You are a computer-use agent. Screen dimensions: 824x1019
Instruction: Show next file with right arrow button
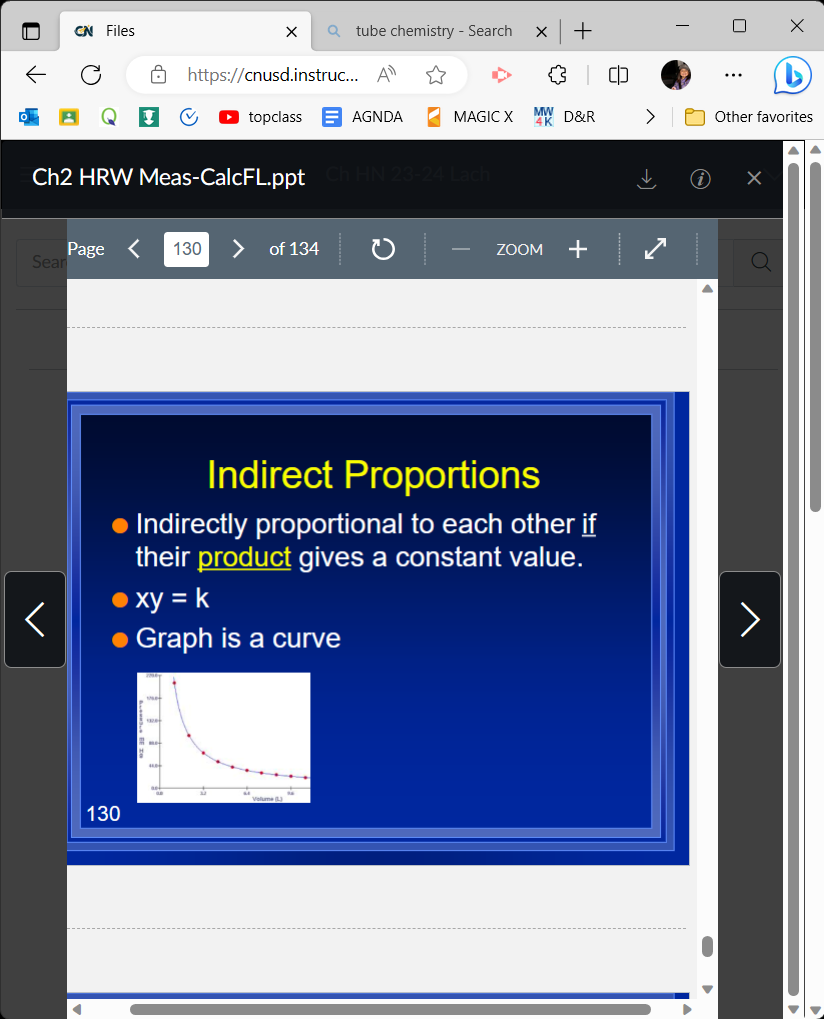tap(750, 619)
